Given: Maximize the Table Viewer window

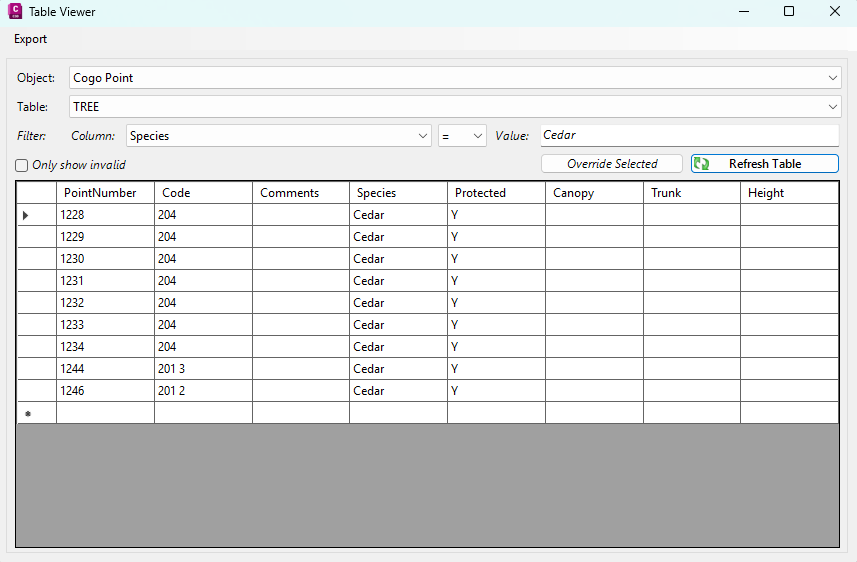Looking at the screenshot, I should click(x=789, y=12).
